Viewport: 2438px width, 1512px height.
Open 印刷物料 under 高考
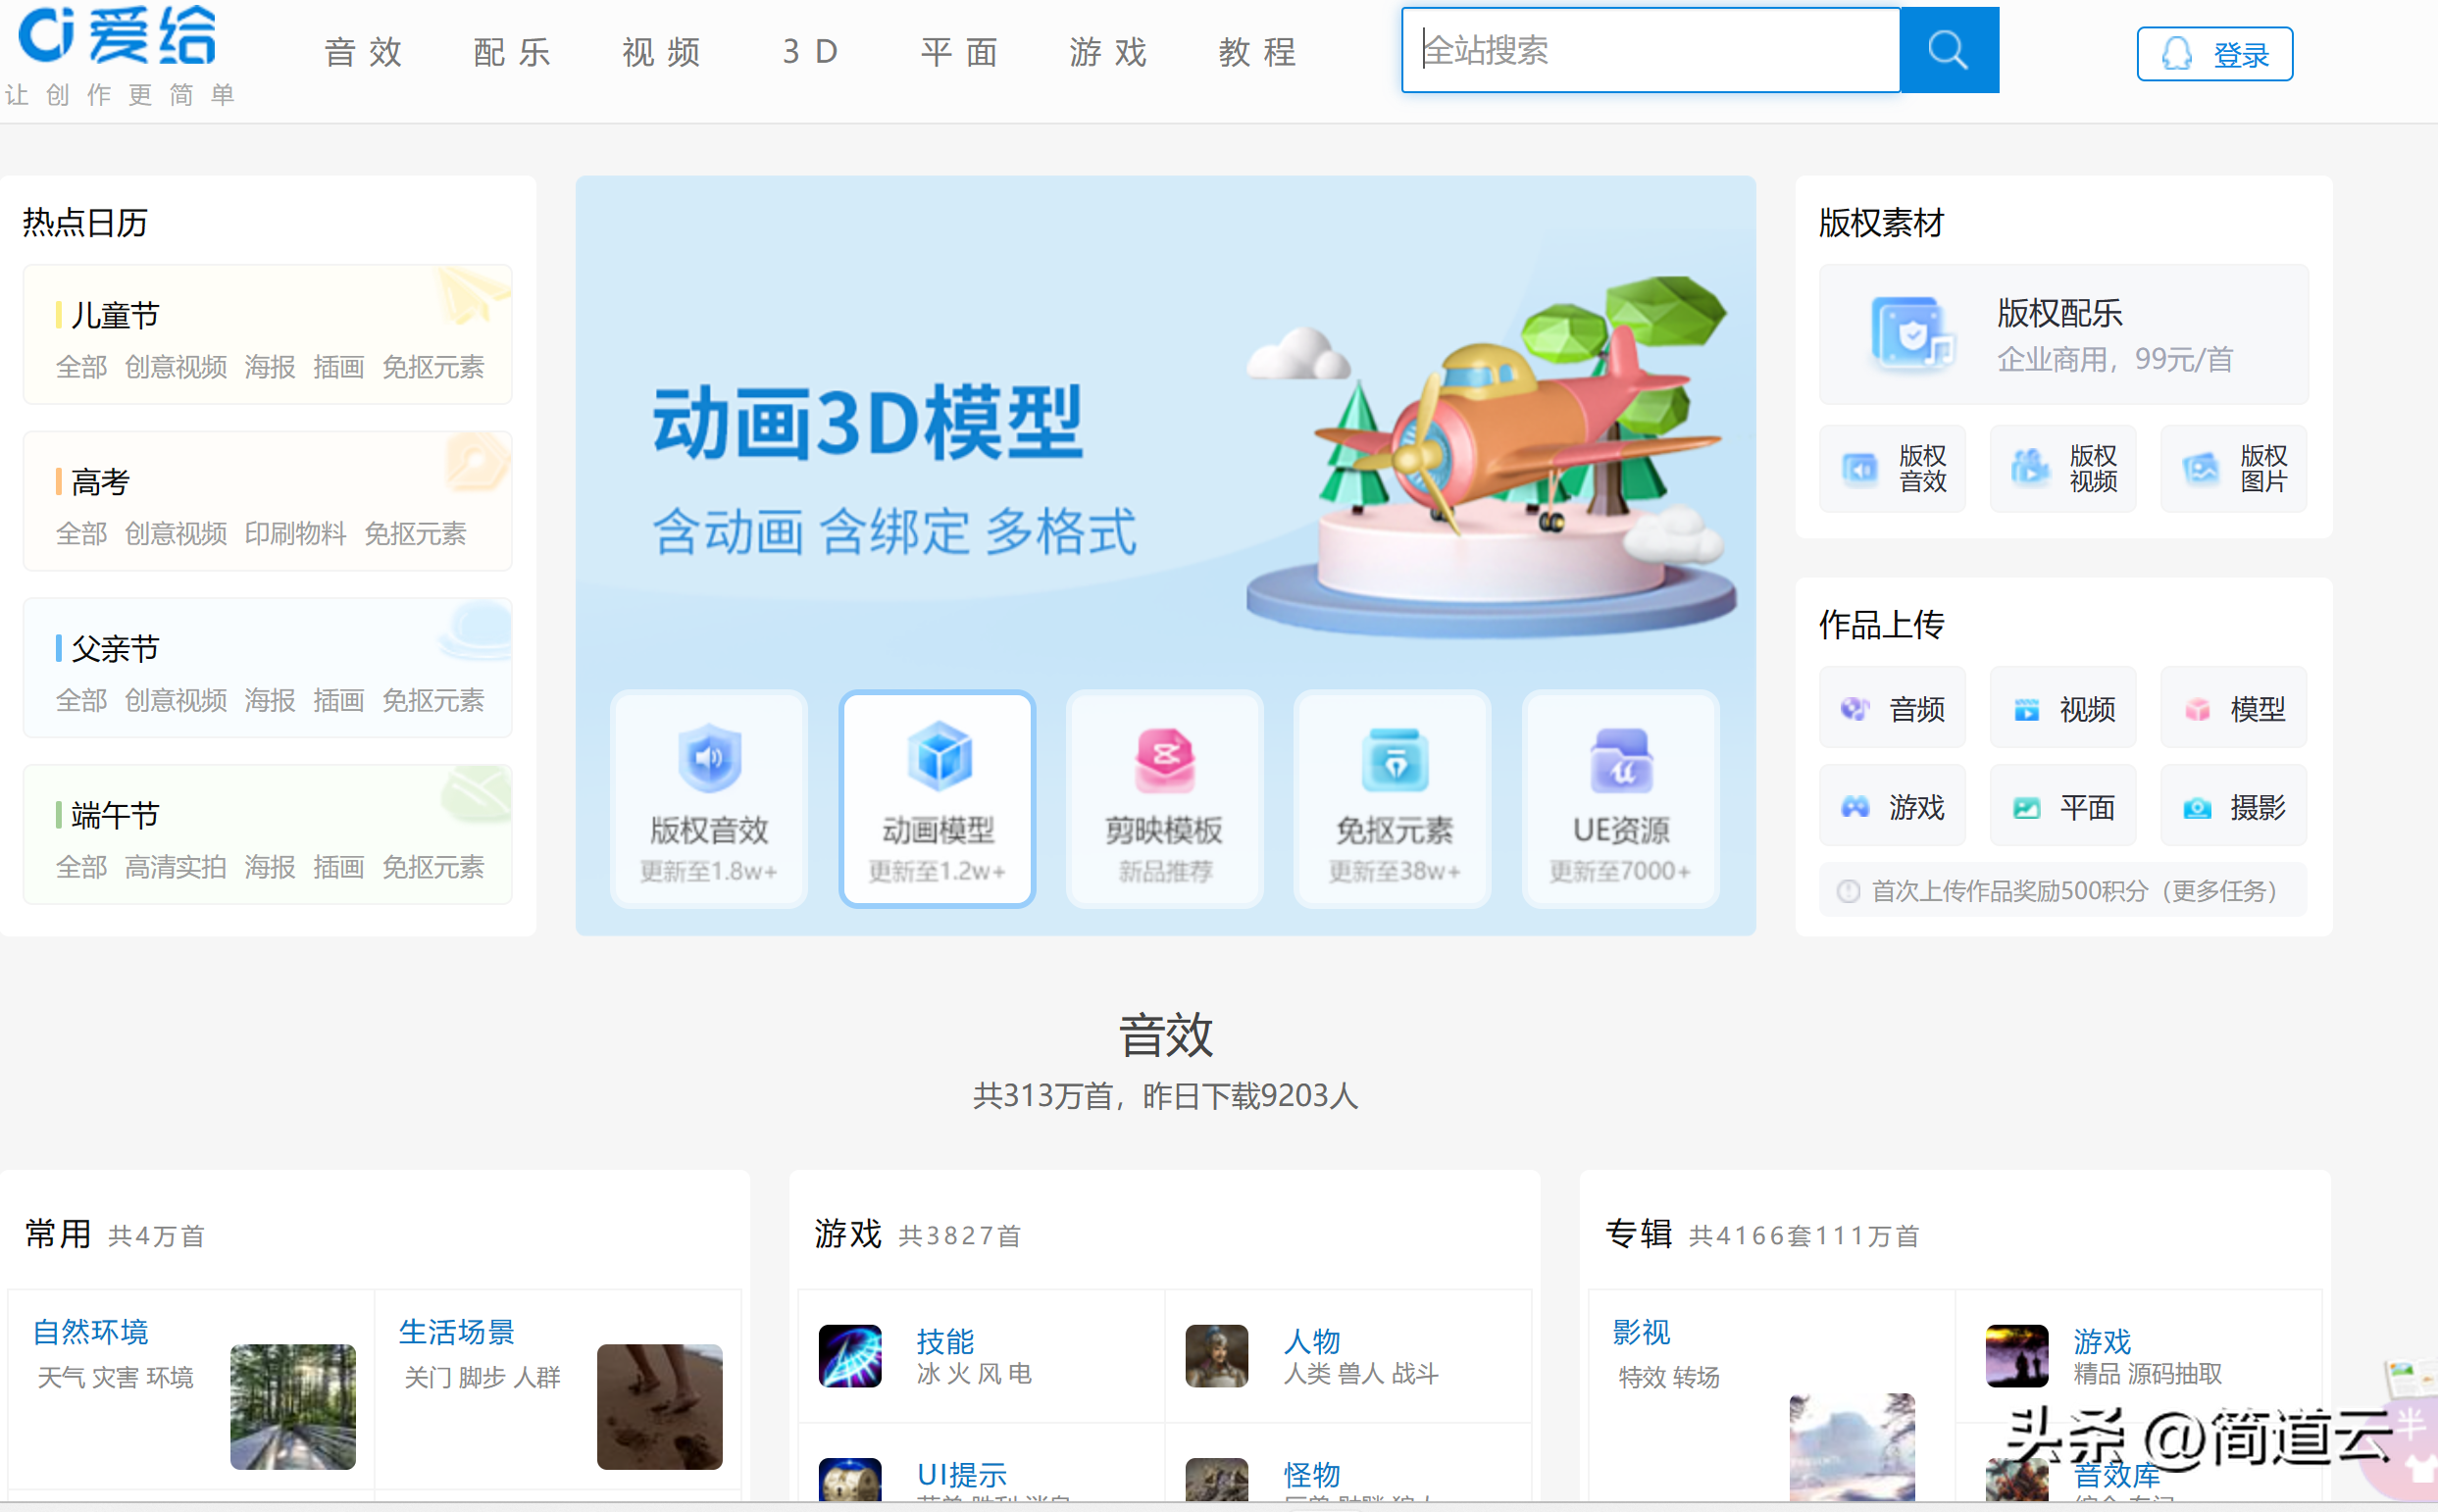(x=295, y=534)
